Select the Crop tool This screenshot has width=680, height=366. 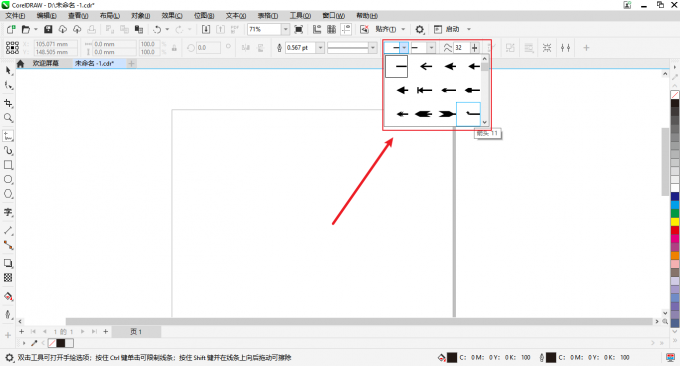click(8, 103)
